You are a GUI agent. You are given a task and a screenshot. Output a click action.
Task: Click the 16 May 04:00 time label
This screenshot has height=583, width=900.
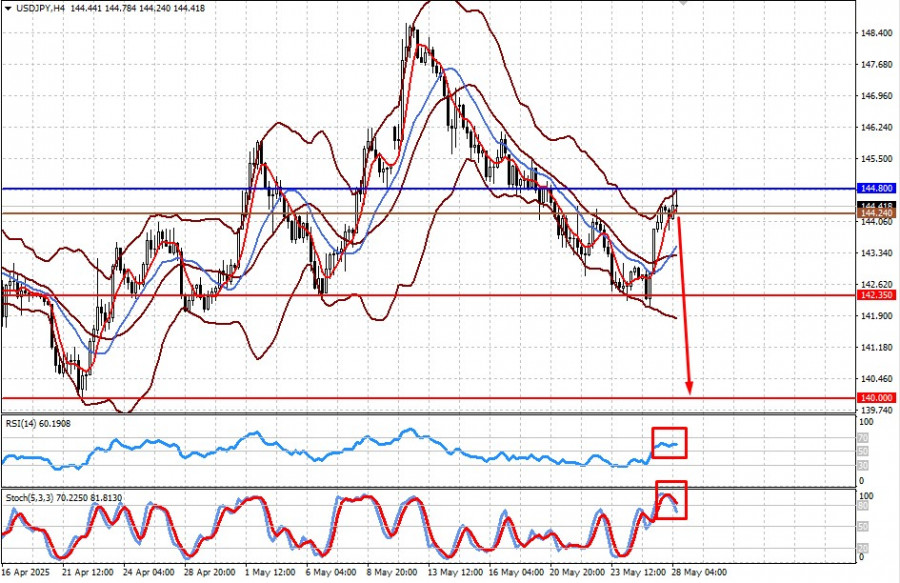[x=516, y=573]
